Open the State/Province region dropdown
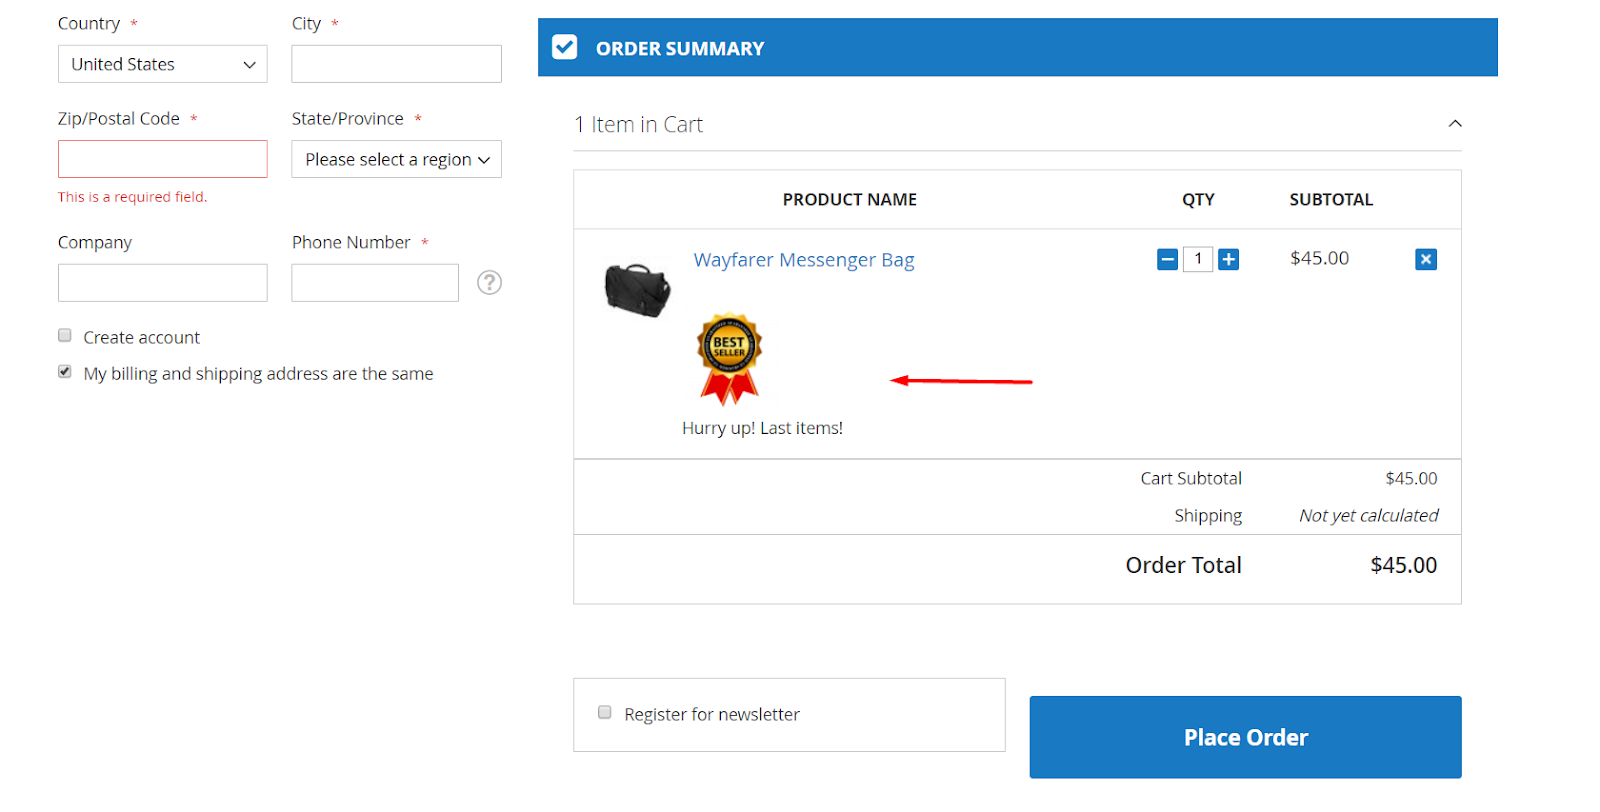This screenshot has height=812, width=1600. pyautogui.click(x=396, y=160)
